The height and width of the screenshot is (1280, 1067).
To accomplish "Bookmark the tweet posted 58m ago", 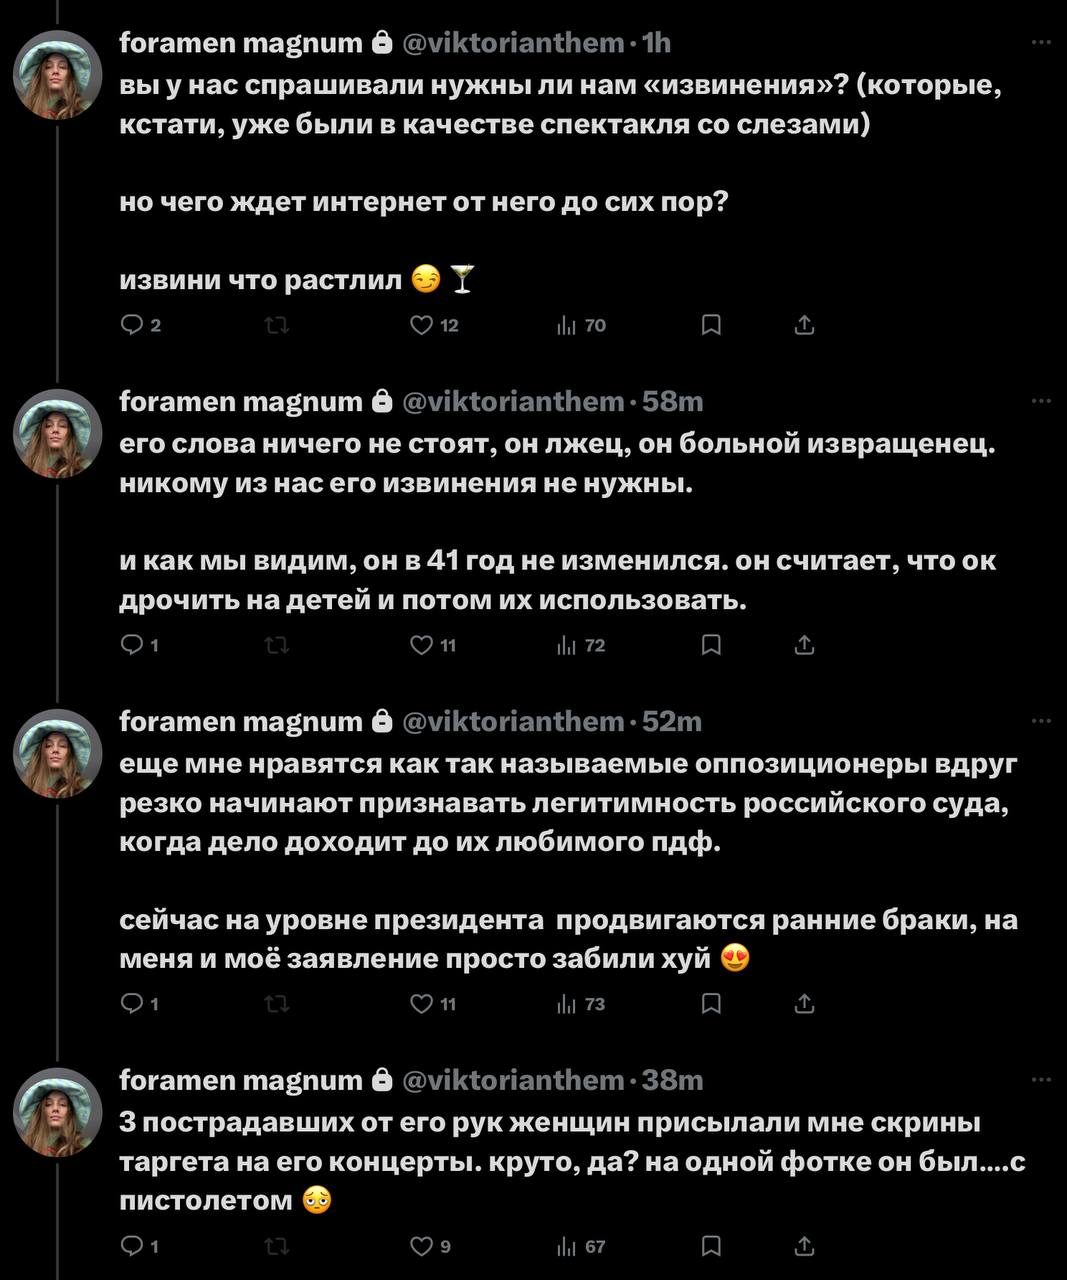I will point(711,646).
